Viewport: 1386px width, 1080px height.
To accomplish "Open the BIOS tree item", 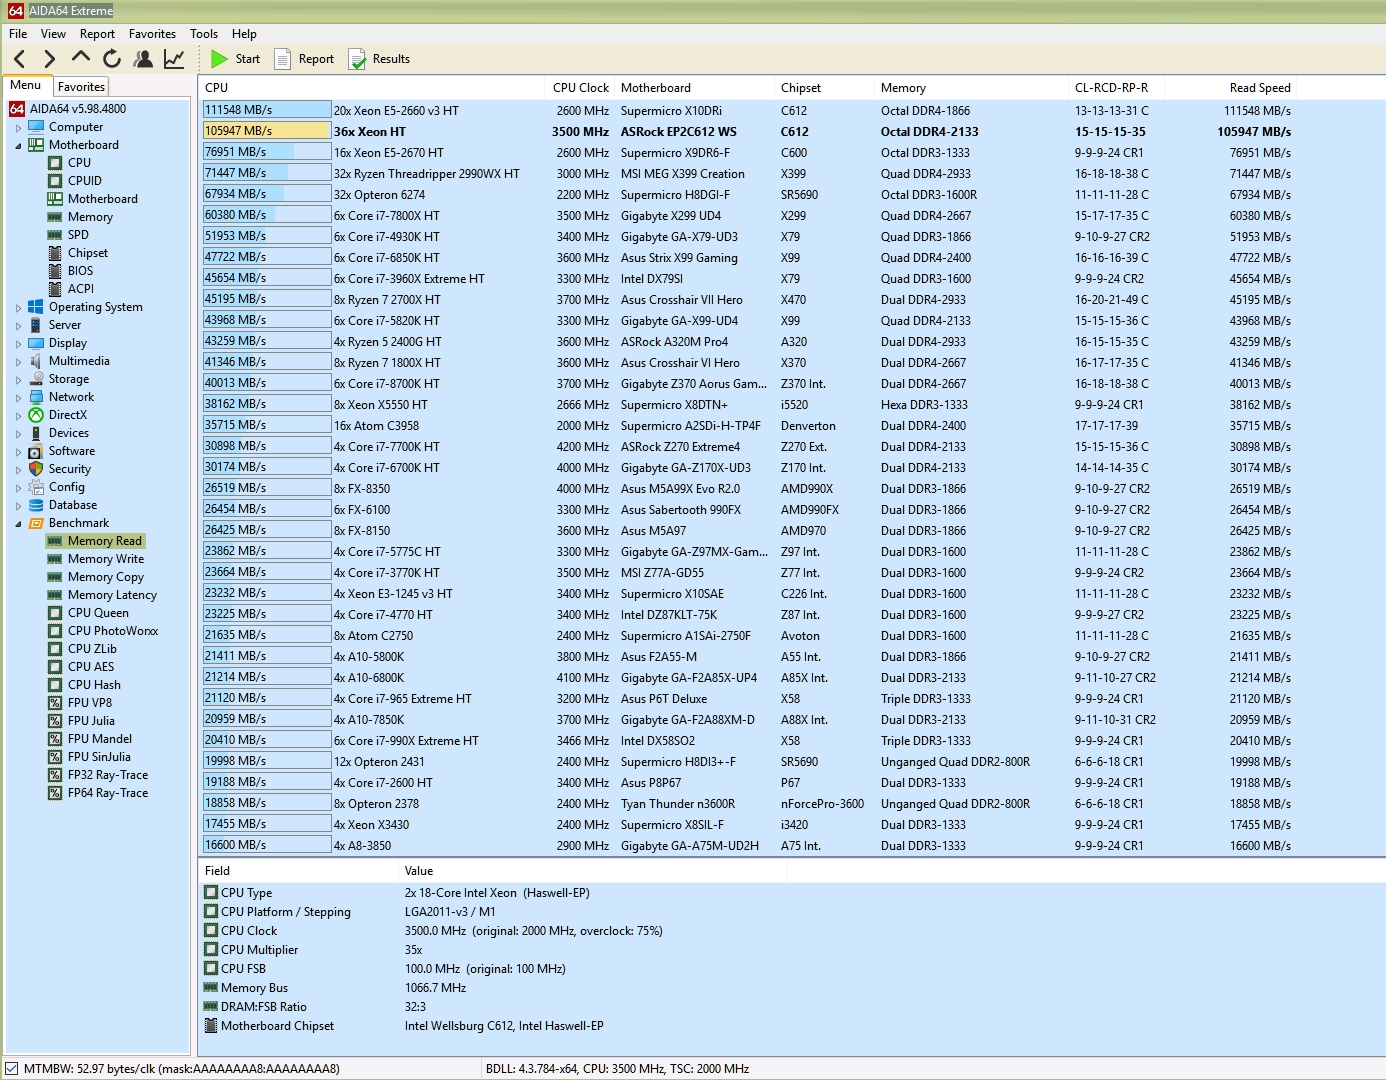I will pos(80,271).
